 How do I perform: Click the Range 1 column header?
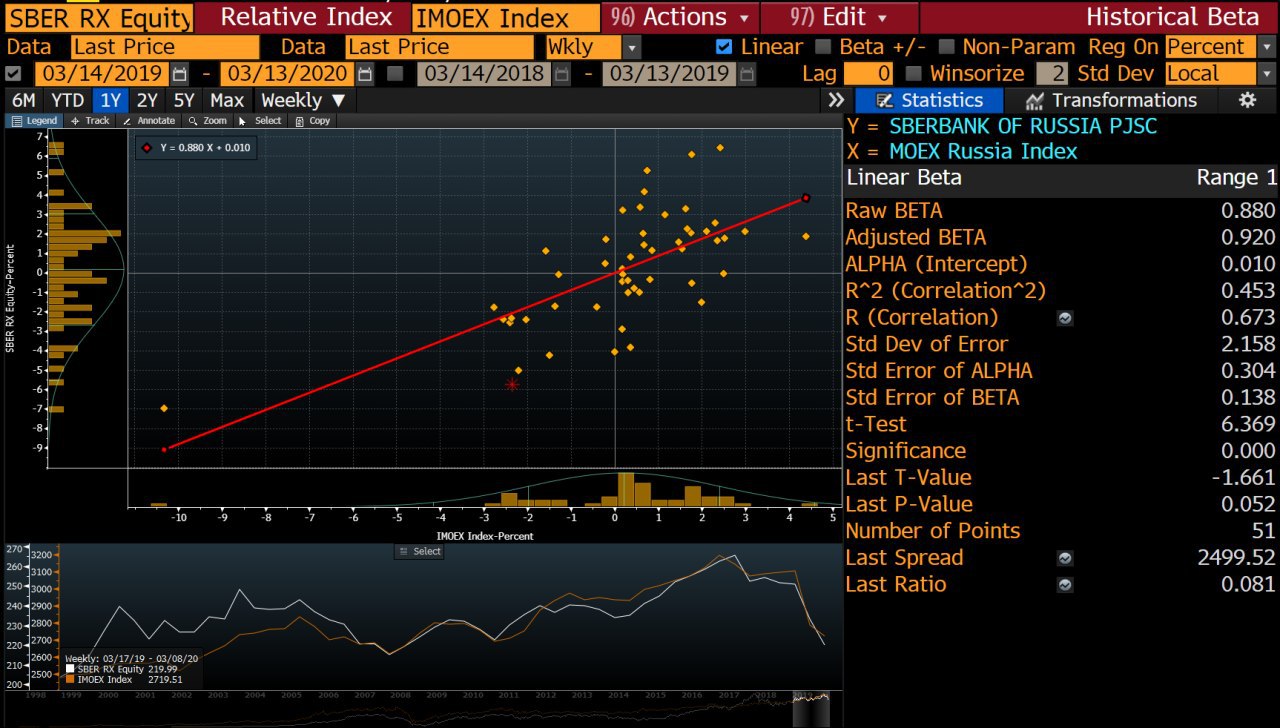click(x=1236, y=178)
